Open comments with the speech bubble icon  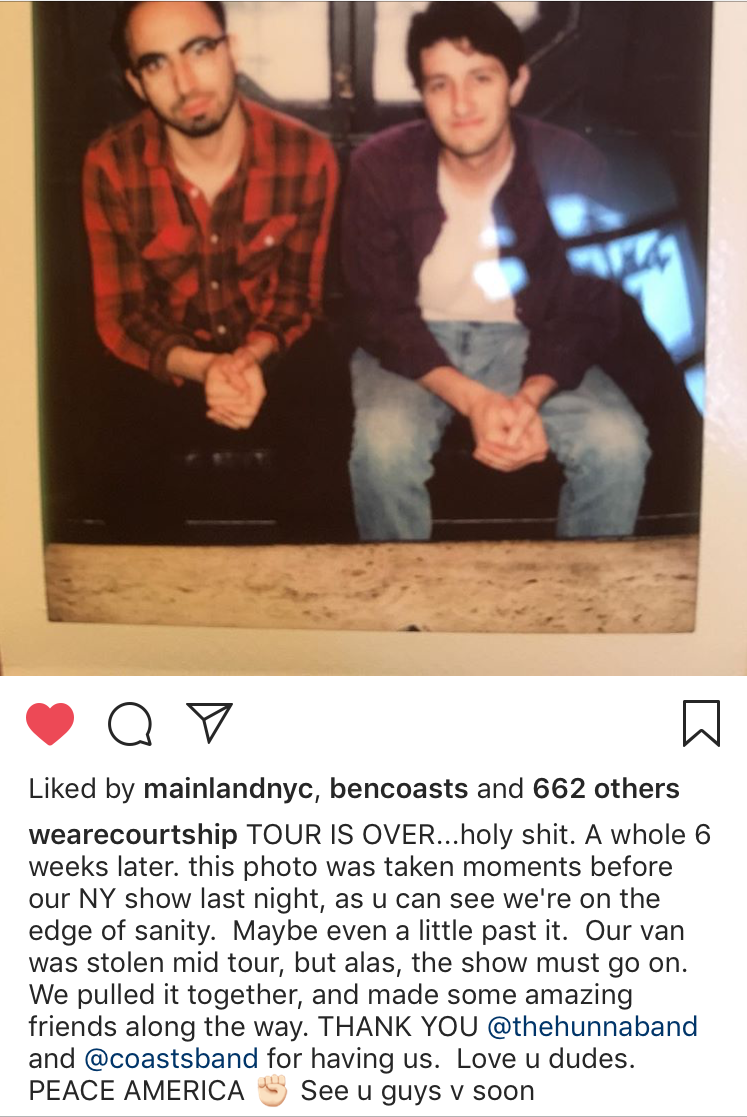pos(130,724)
